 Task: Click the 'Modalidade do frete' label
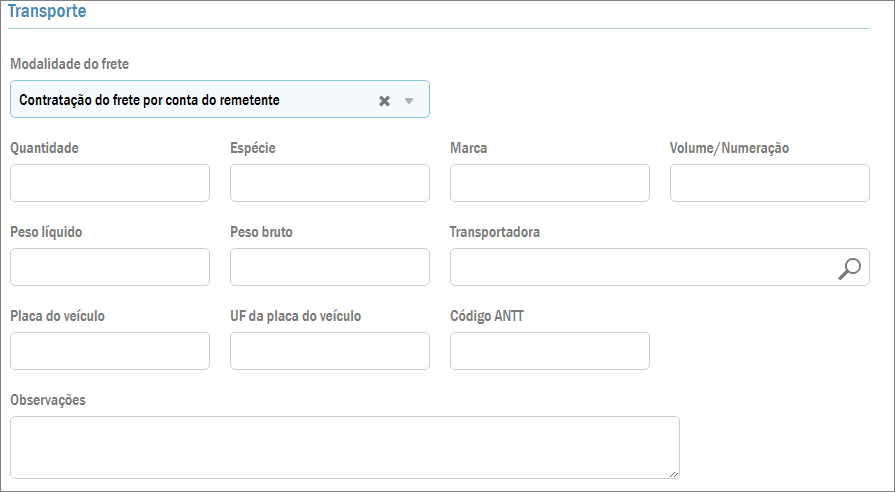click(x=69, y=64)
